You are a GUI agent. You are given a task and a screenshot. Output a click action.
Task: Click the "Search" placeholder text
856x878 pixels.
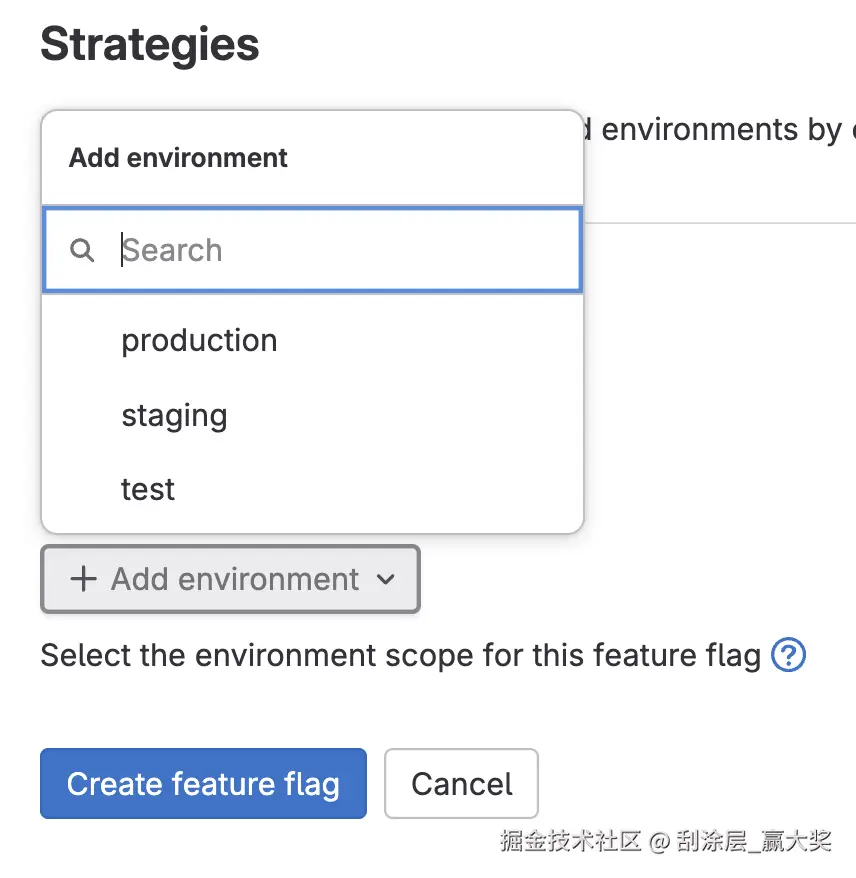[172, 250]
